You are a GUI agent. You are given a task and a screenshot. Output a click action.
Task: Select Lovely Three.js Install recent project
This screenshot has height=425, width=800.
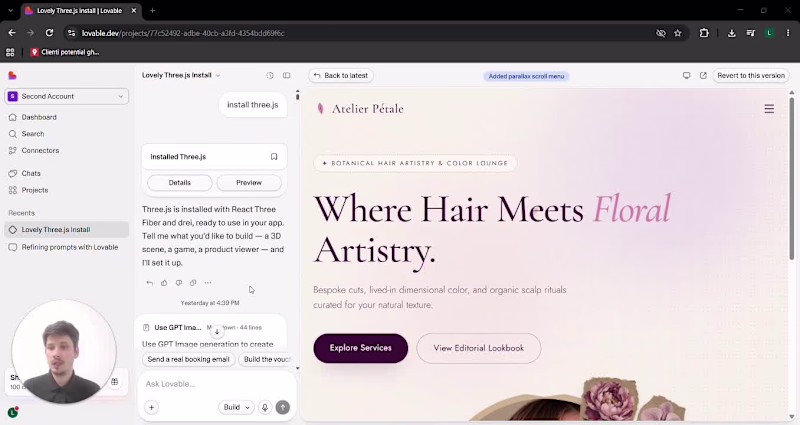point(66,230)
